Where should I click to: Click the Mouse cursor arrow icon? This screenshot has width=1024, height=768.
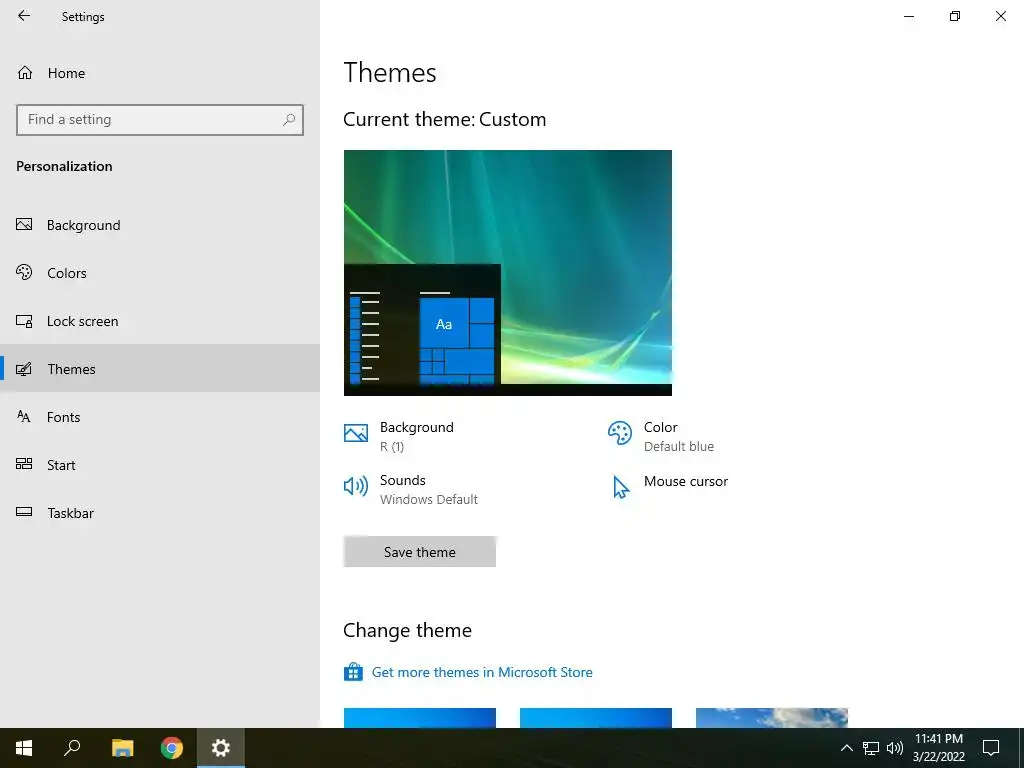point(620,487)
